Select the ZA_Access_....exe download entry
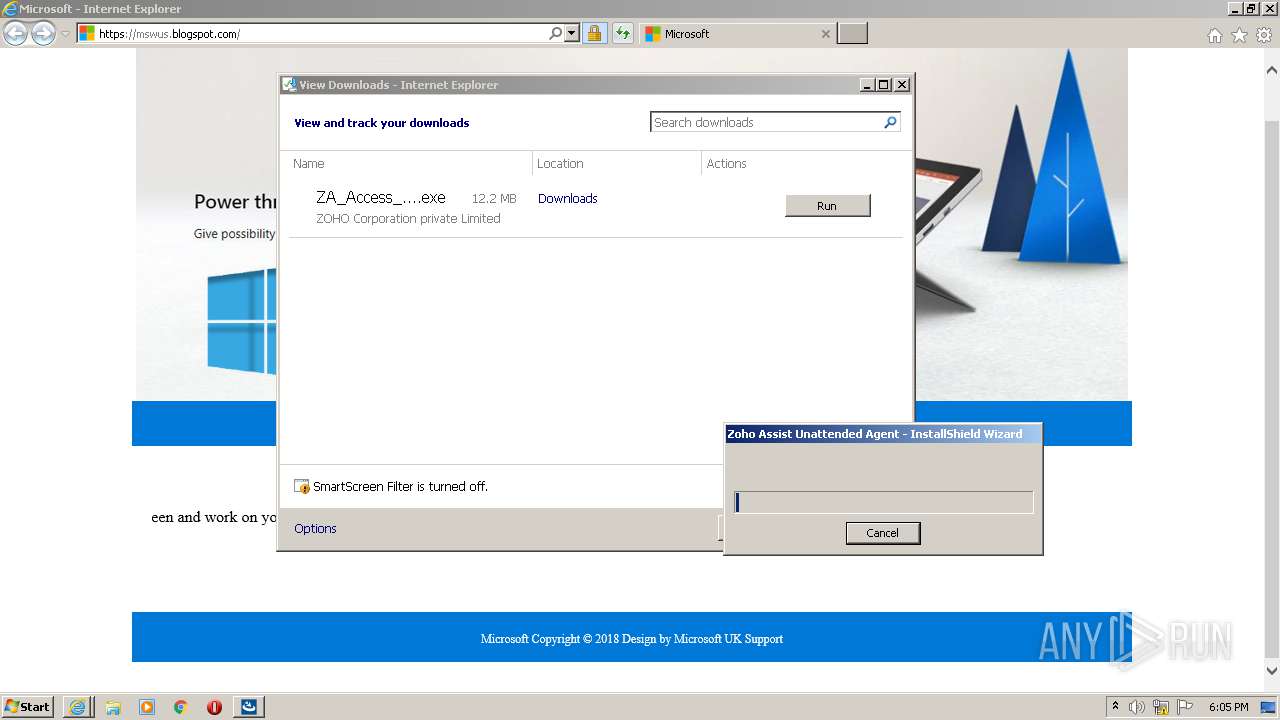Image resolution: width=1280 pixels, height=720 pixels. click(596, 207)
